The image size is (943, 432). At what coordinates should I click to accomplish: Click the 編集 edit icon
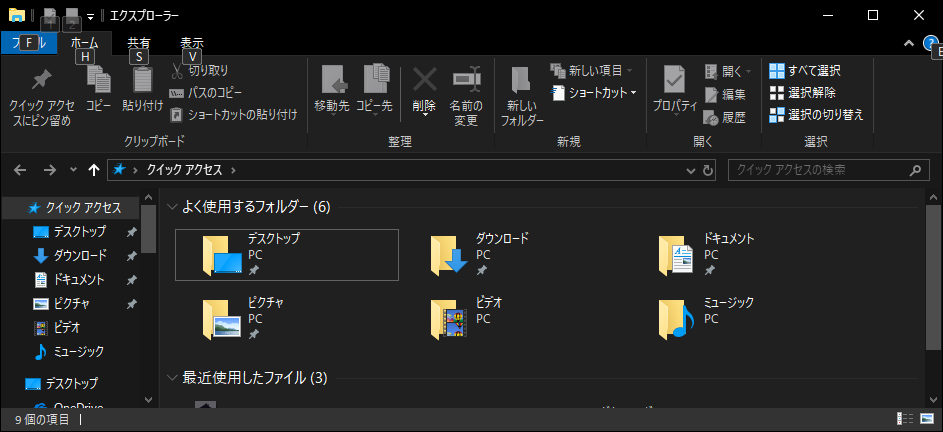711,94
